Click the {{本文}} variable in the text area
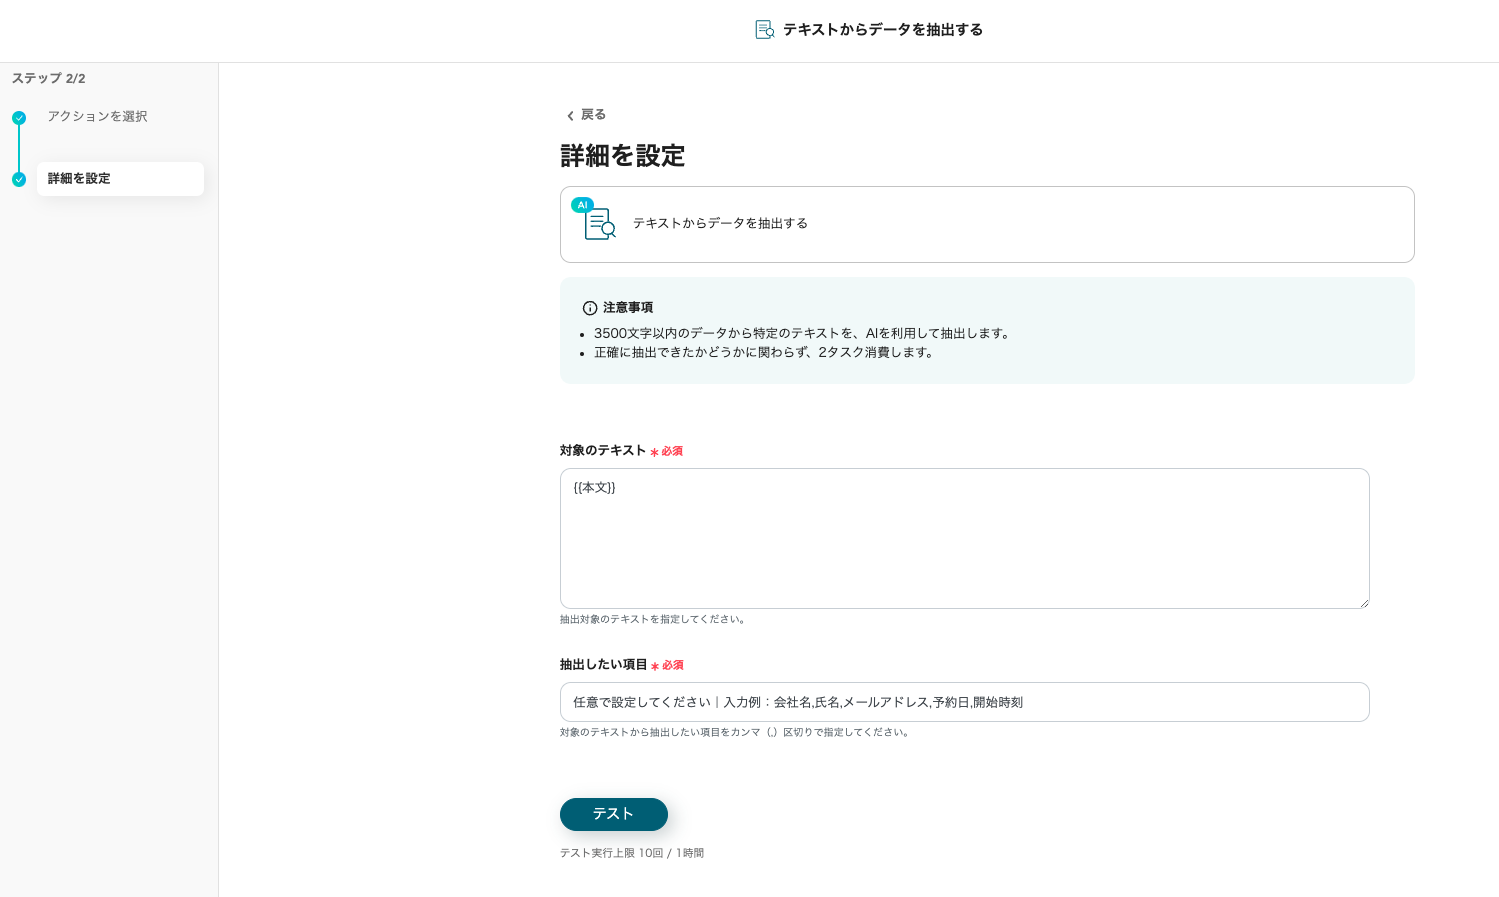The width and height of the screenshot is (1499, 897). (x=595, y=488)
